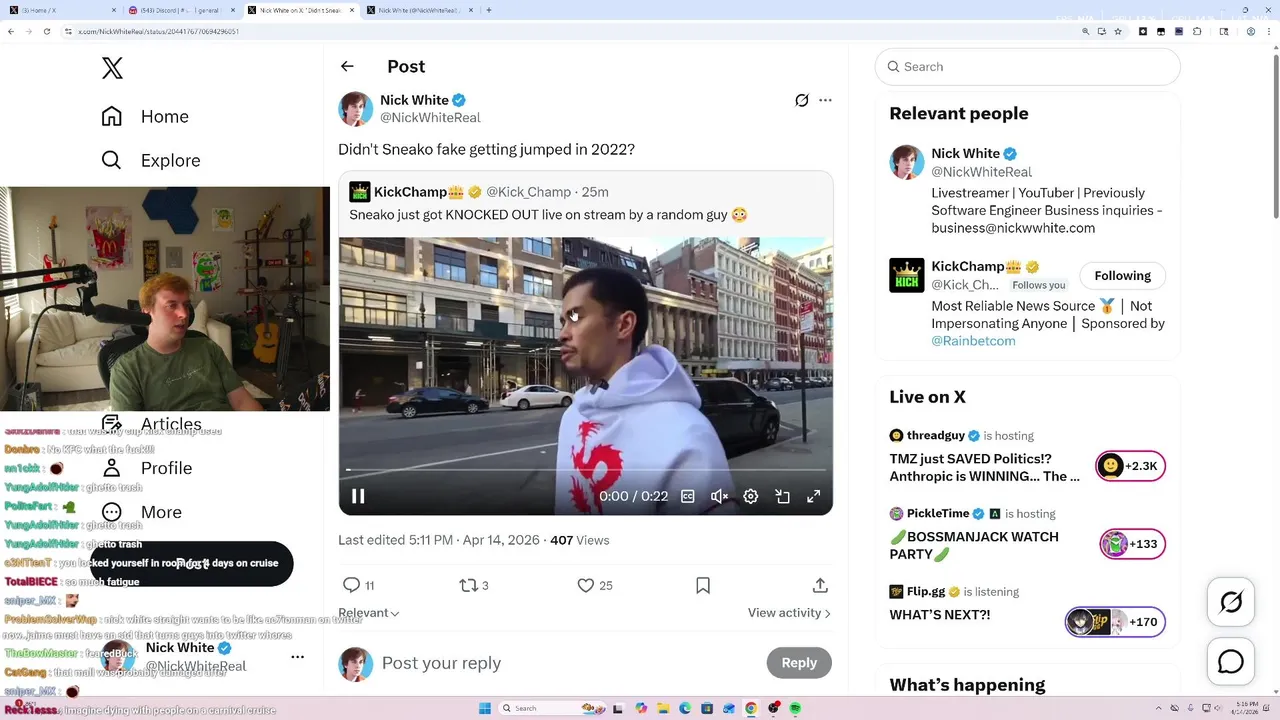1280x720 pixels.
Task: Open Home in the X sidebar
Action: (x=145, y=116)
